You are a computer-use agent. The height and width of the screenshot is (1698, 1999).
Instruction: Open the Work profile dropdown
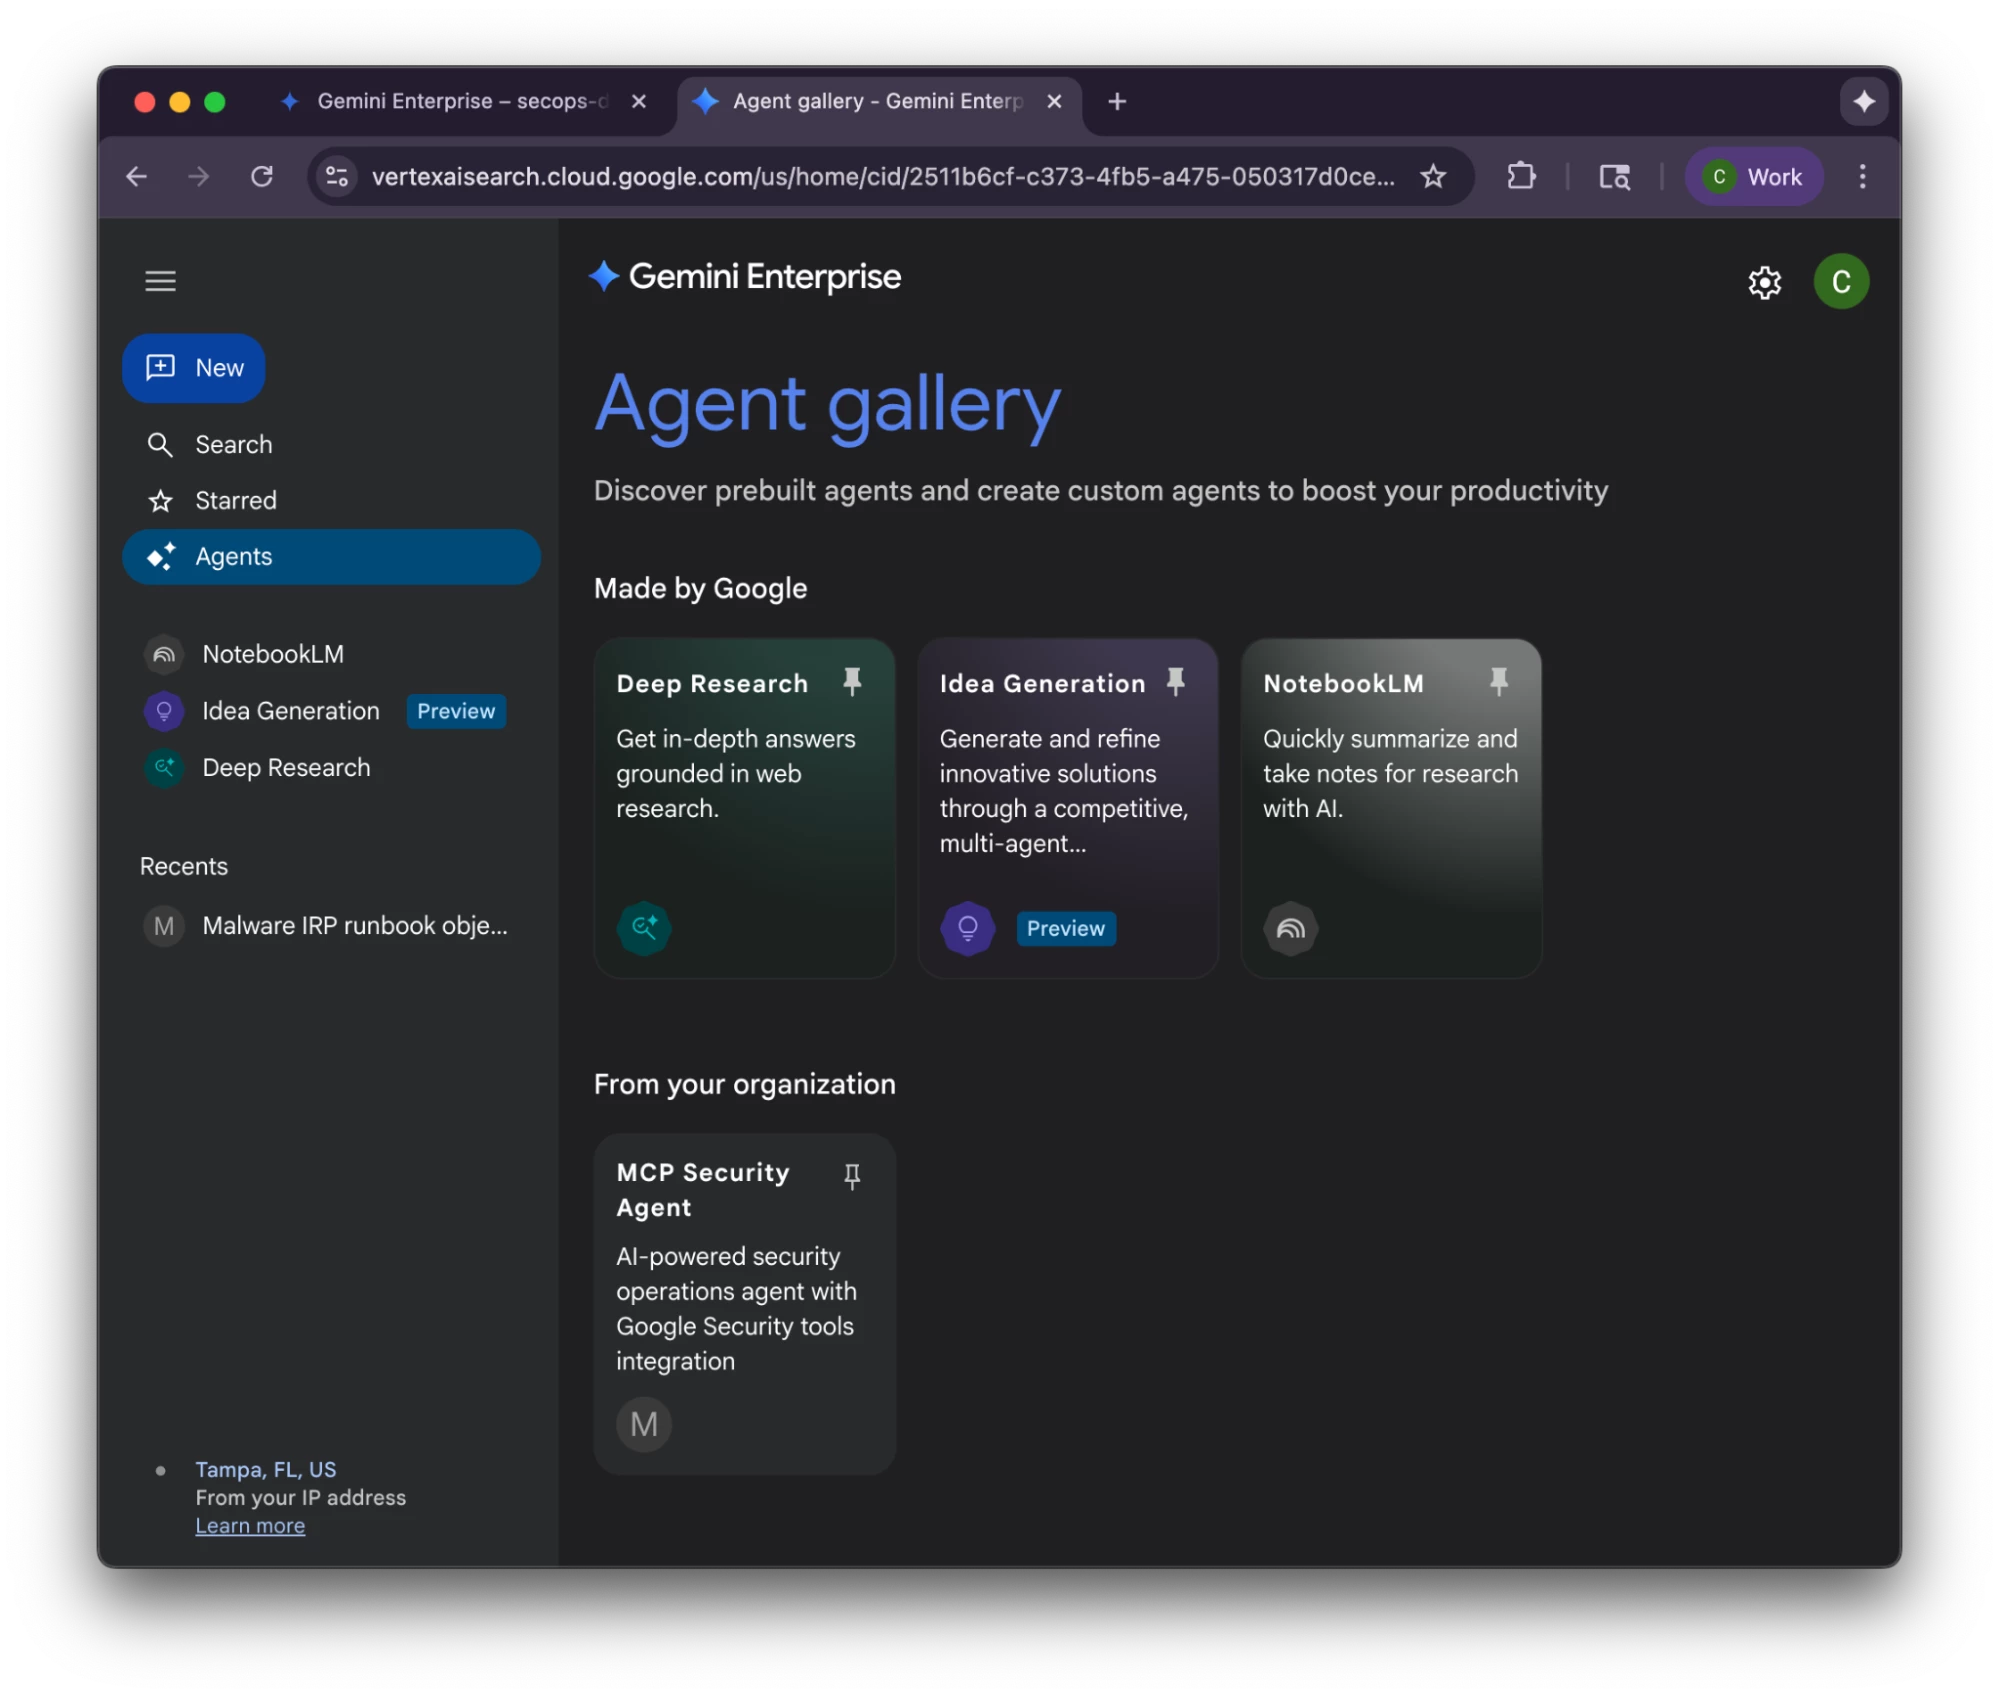click(1755, 177)
